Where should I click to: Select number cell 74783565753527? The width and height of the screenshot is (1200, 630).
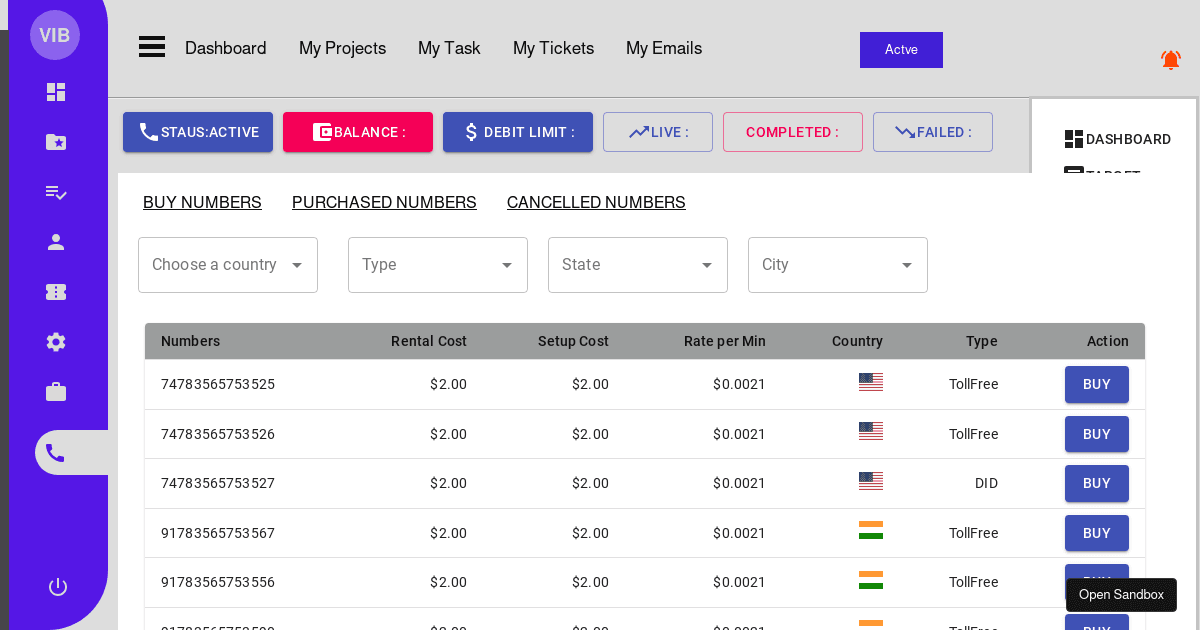(218, 483)
